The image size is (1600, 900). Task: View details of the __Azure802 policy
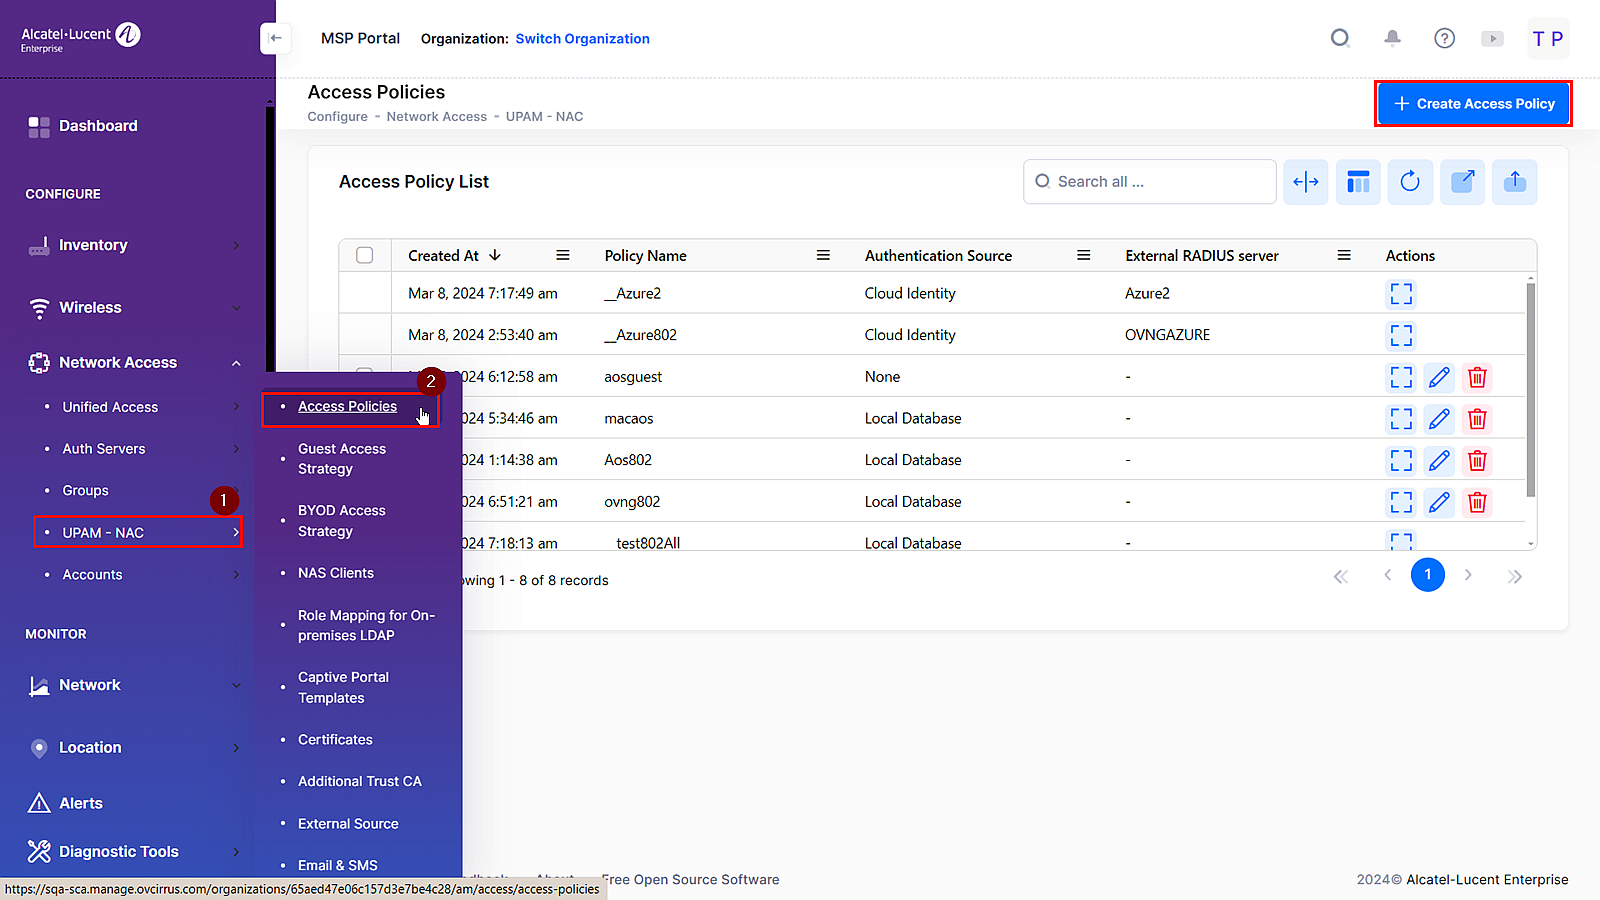tap(1401, 335)
